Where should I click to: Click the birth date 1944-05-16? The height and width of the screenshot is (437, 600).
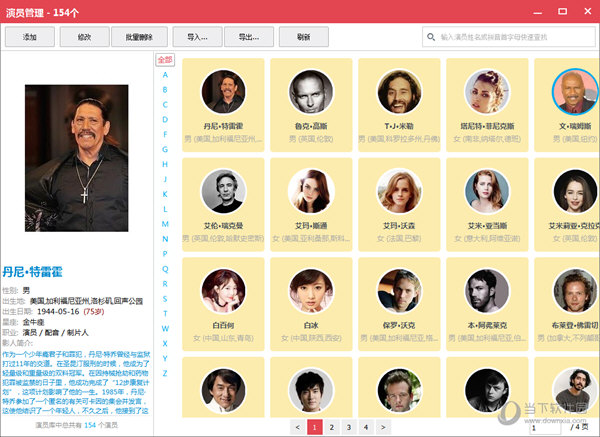click(x=58, y=311)
